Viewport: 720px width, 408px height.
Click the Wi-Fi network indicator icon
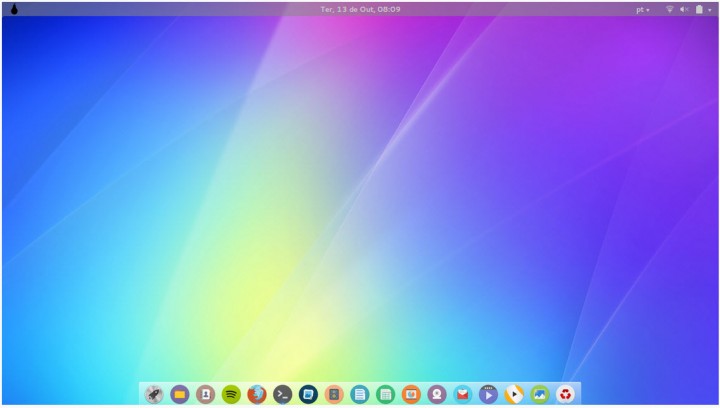pyautogui.click(x=669, y=9)
